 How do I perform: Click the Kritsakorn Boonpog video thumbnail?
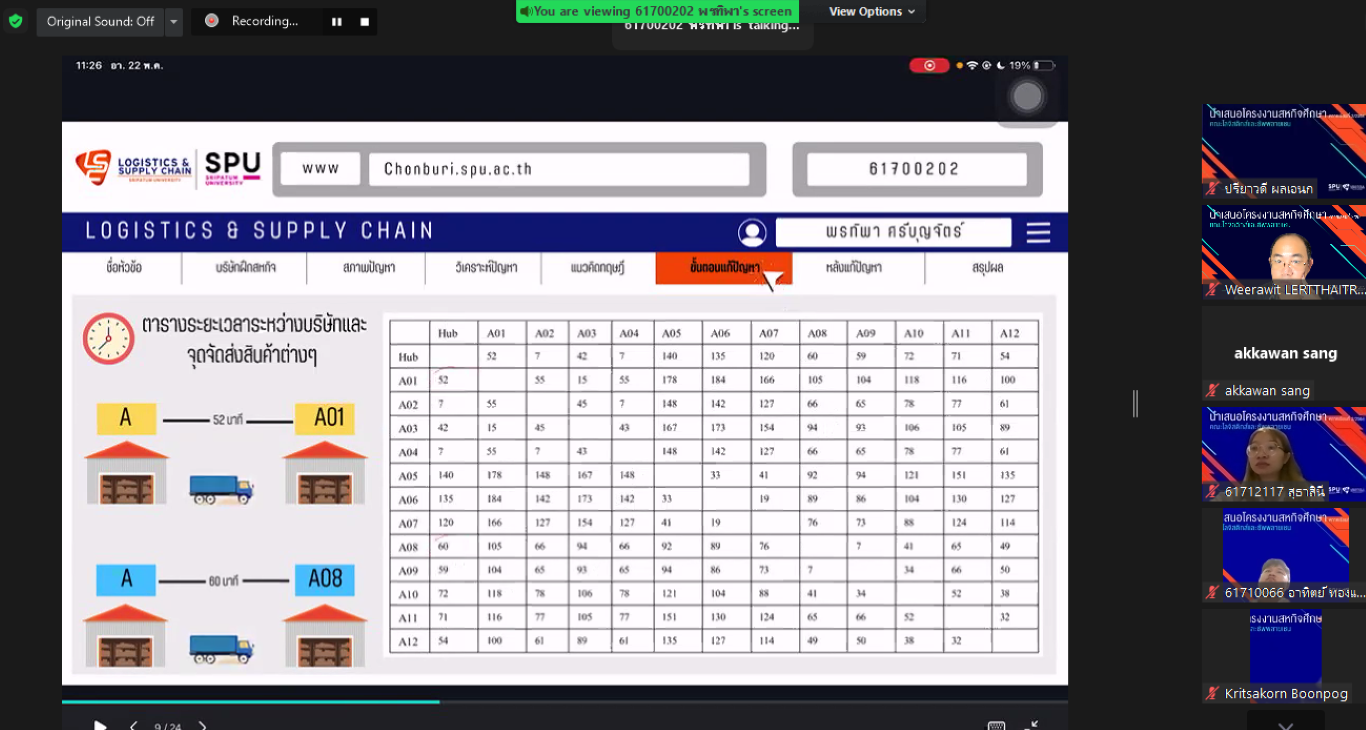tap(1284, 655)
